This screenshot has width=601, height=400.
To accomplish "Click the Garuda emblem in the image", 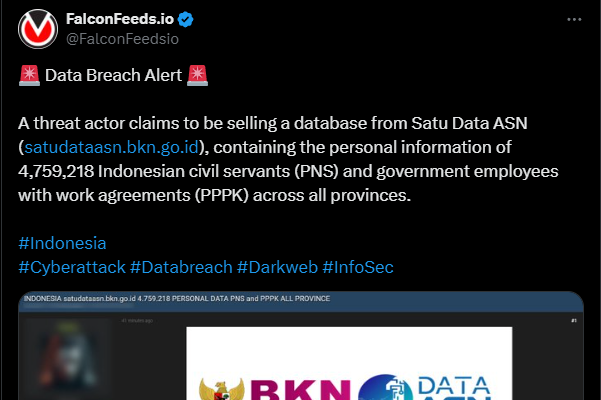I will 219,390.
